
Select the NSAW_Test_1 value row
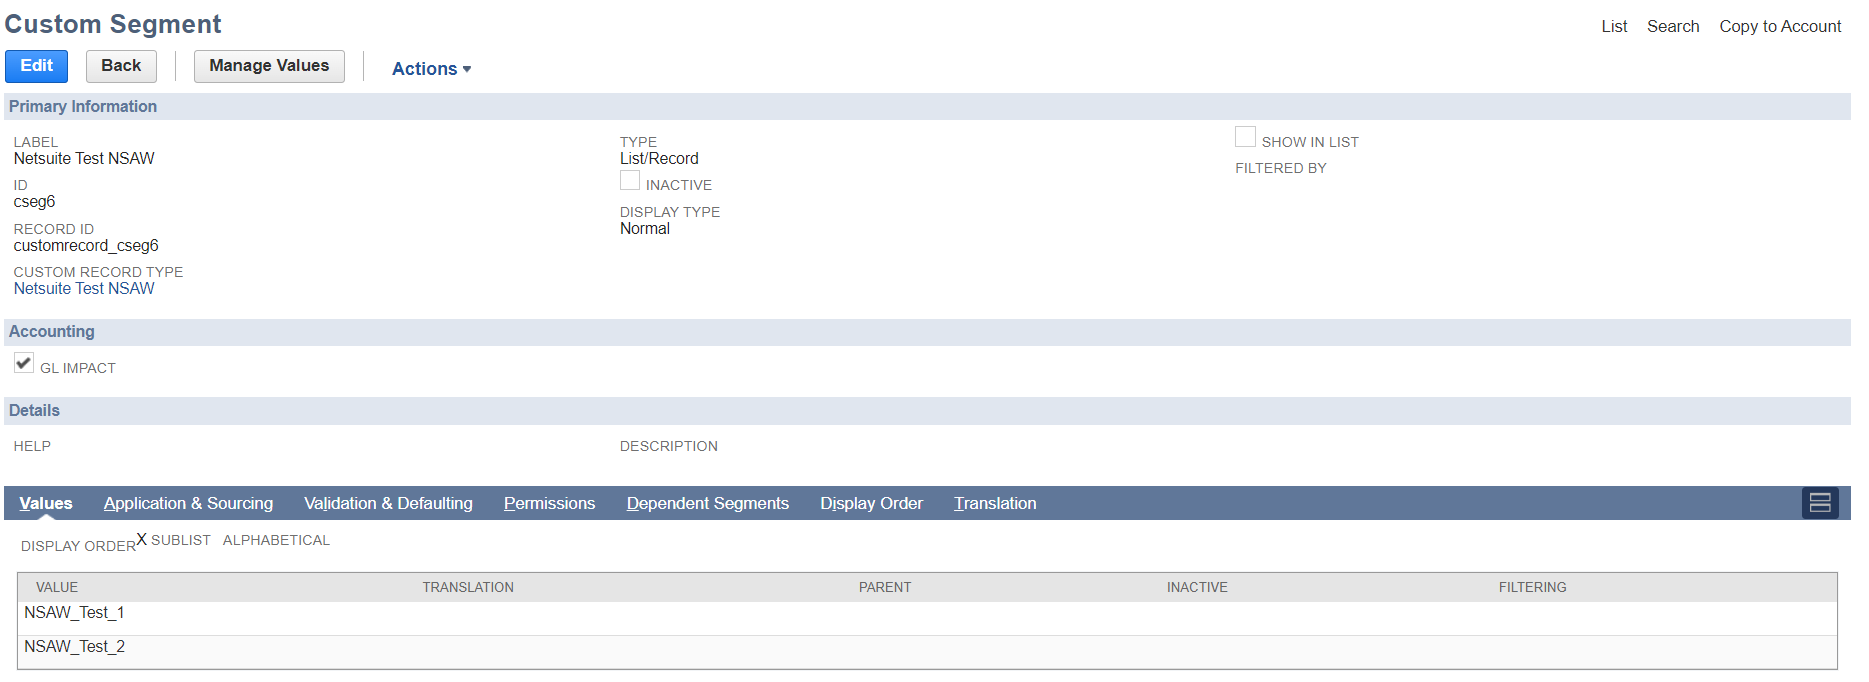[x=927, y=618]
